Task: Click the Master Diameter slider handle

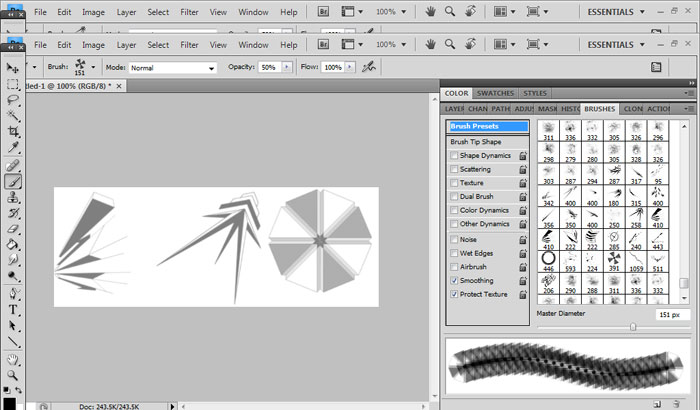Action: 633,327
